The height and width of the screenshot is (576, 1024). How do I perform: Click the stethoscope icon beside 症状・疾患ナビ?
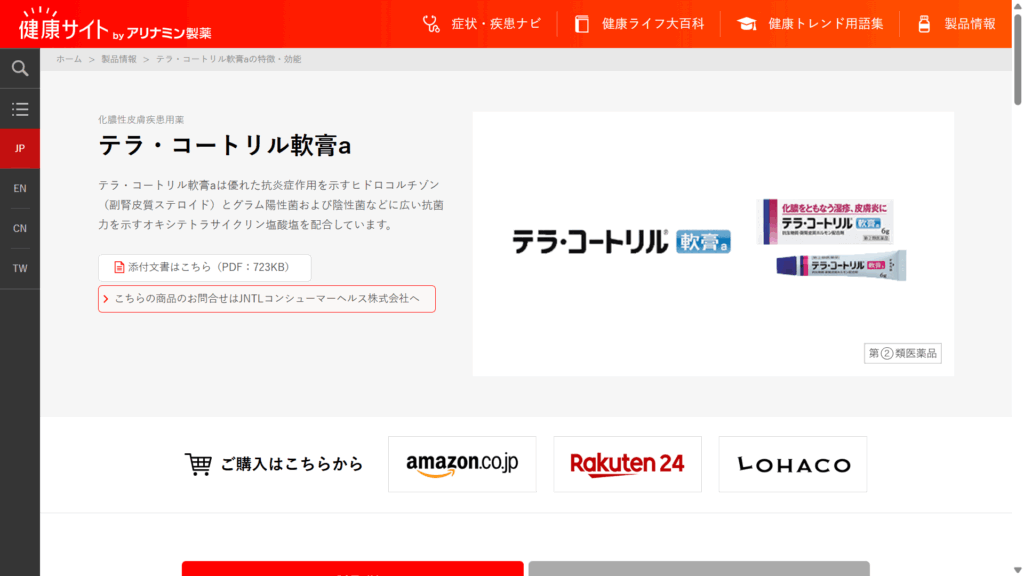coord(431,24)
